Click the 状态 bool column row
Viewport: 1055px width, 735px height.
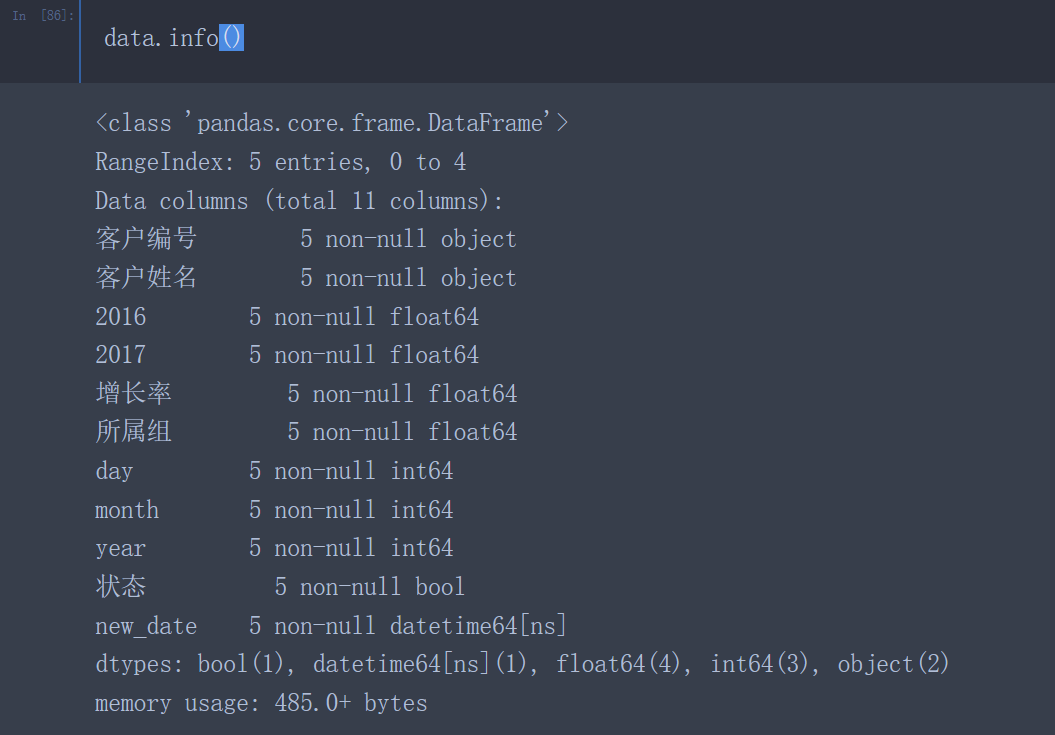point(280,587)
